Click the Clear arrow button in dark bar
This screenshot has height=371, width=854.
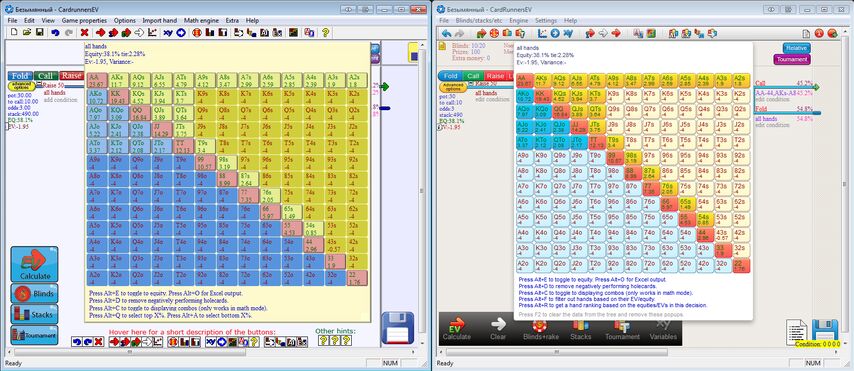point(498,330)
